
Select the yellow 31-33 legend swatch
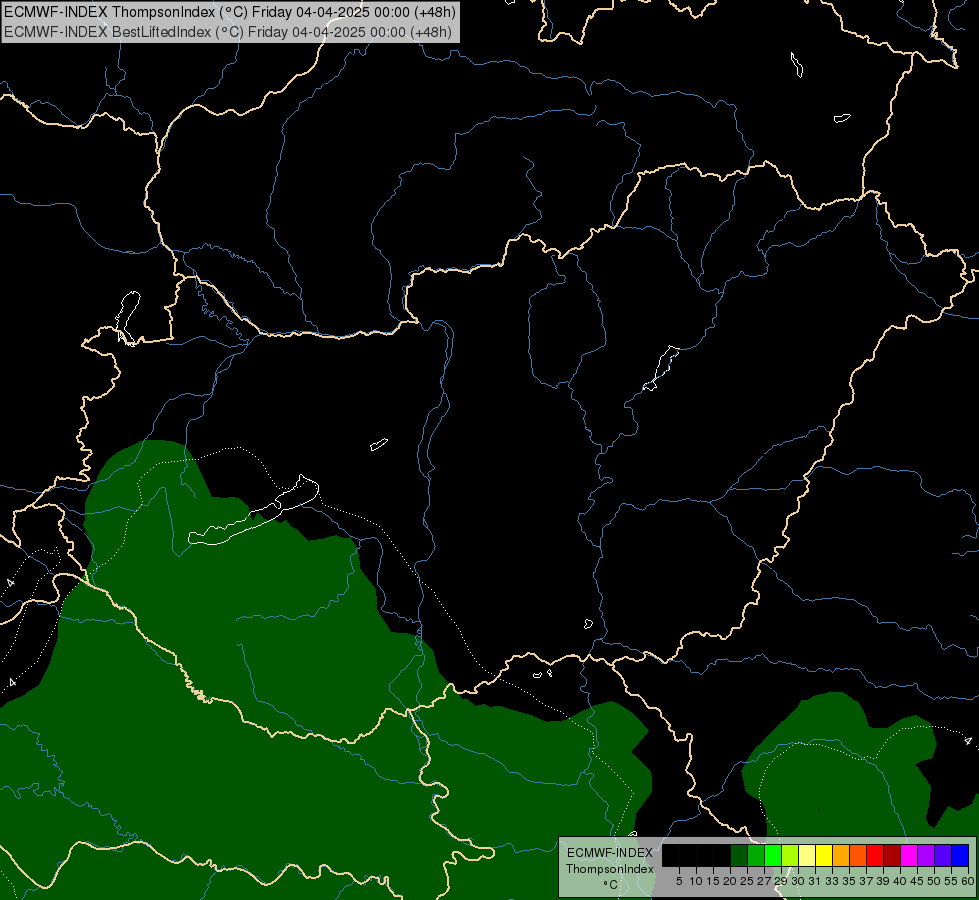[x=824, y=855]
